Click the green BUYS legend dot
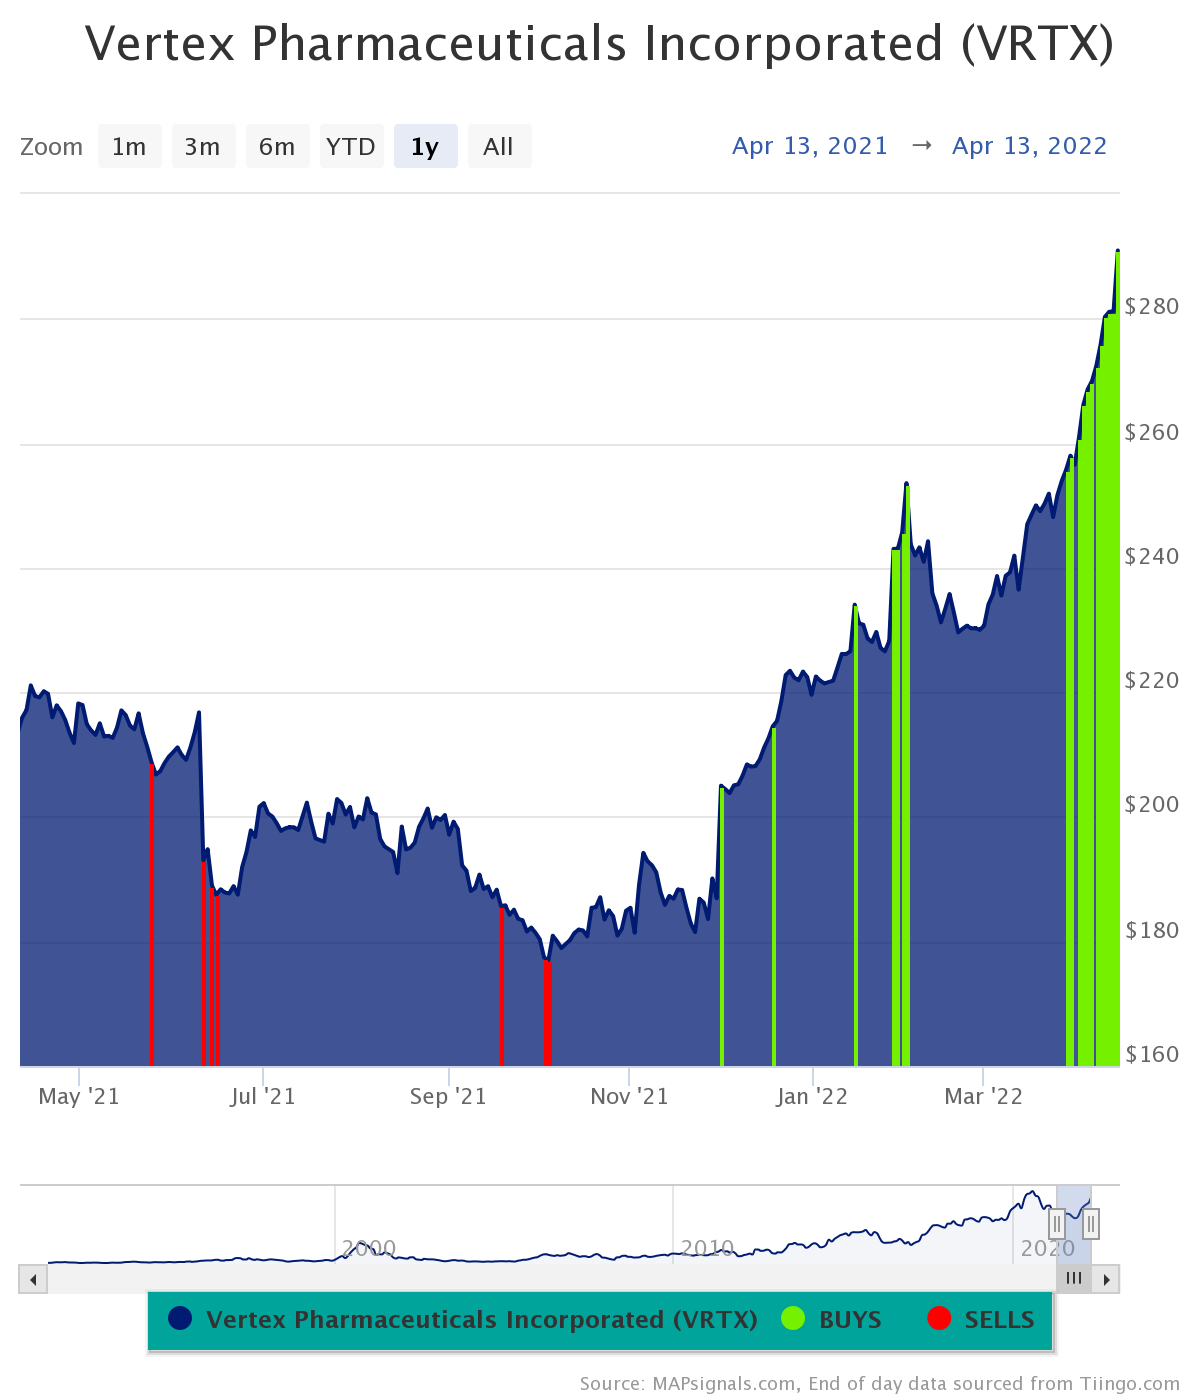 [793, 1319]
